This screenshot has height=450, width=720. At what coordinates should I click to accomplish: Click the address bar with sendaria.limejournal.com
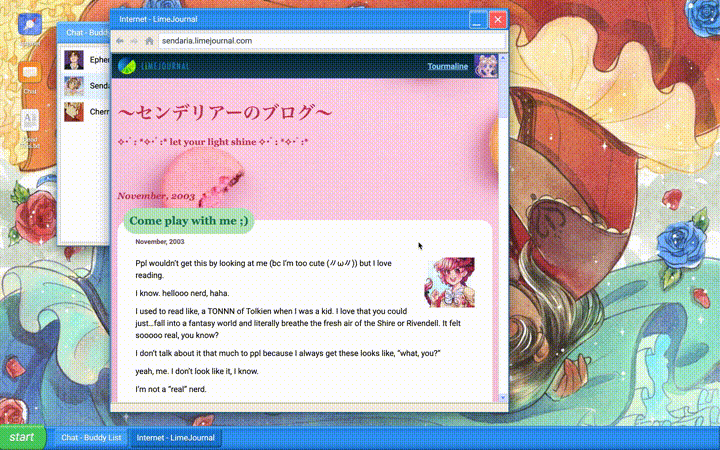click(x=332, y=41)
